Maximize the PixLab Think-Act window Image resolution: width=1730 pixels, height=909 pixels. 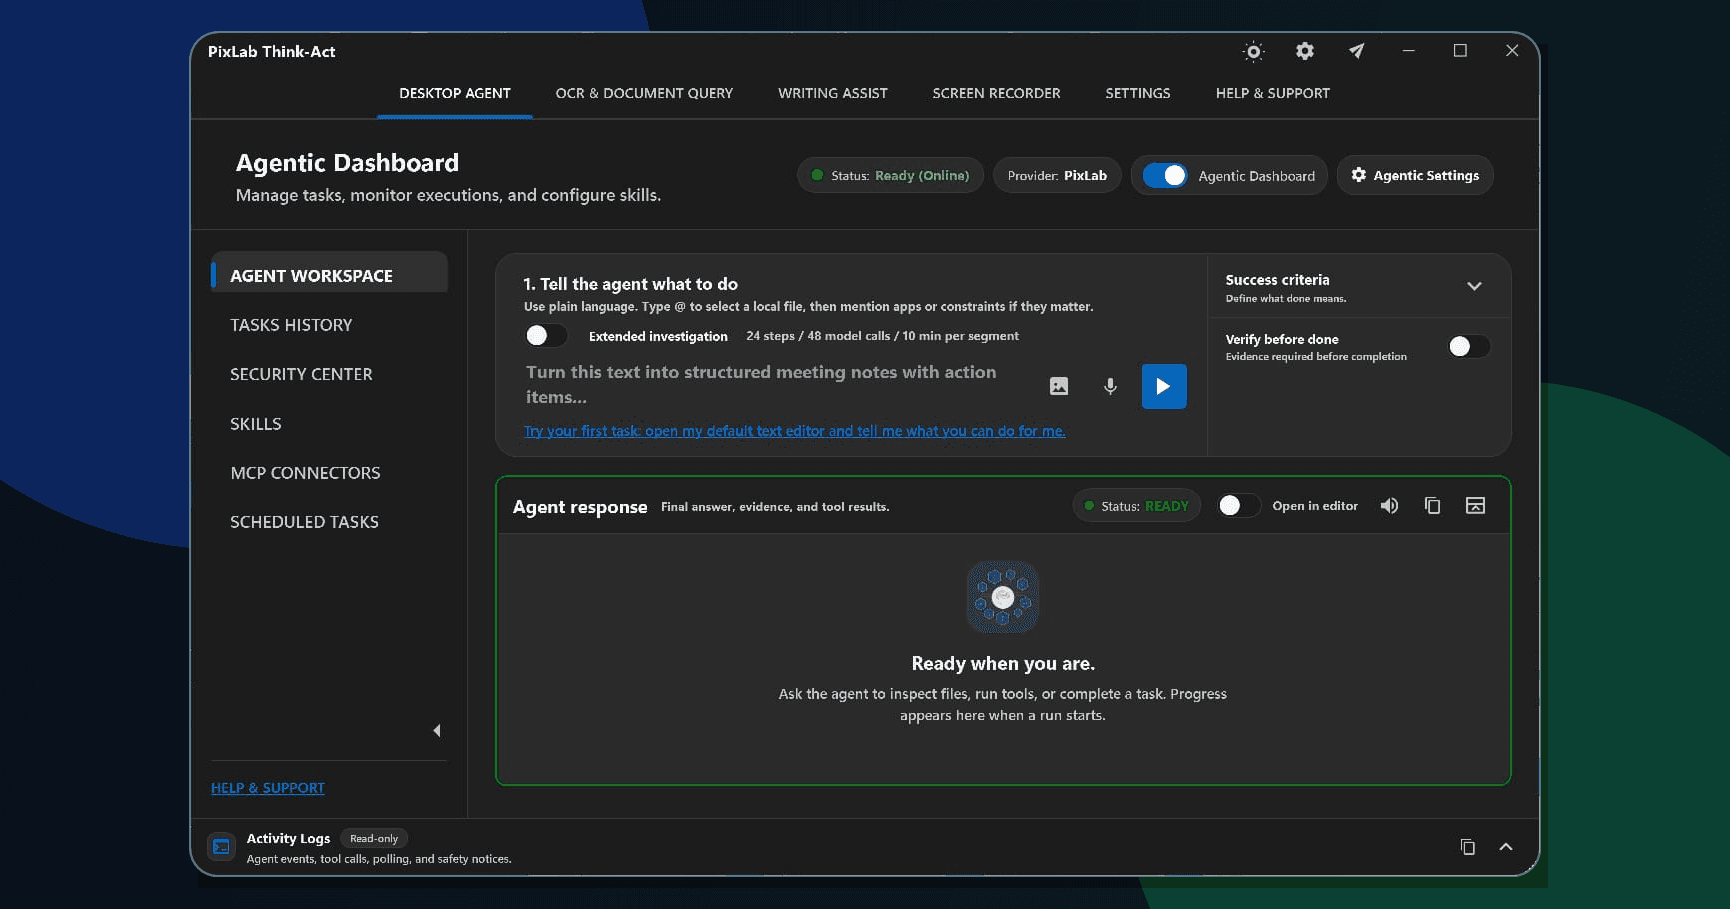click(1460, 51)
